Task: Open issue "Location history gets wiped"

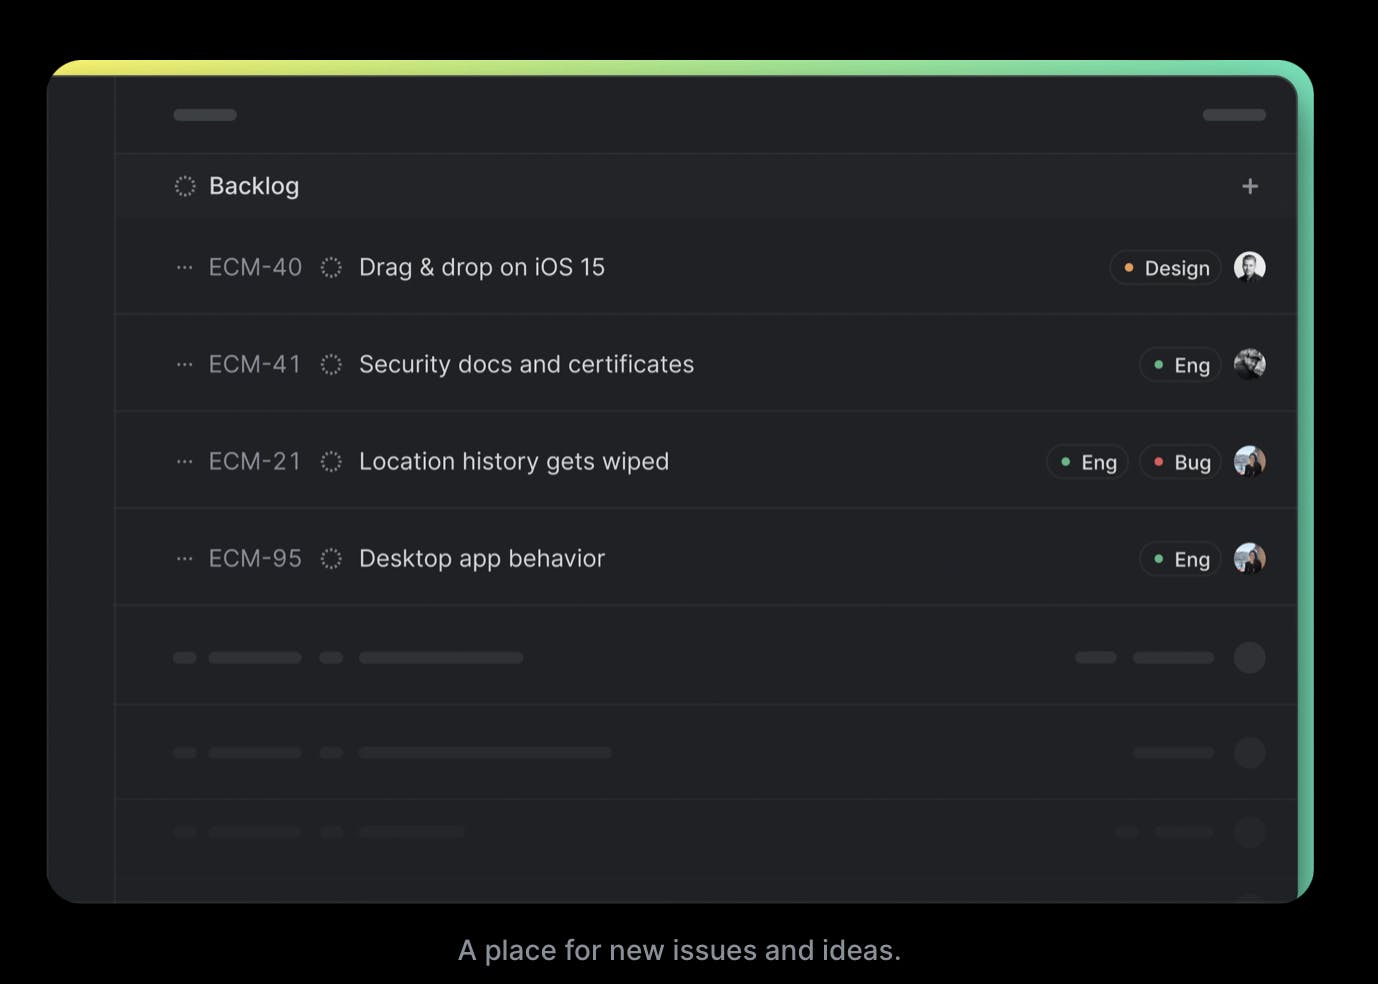Action: 513,461
